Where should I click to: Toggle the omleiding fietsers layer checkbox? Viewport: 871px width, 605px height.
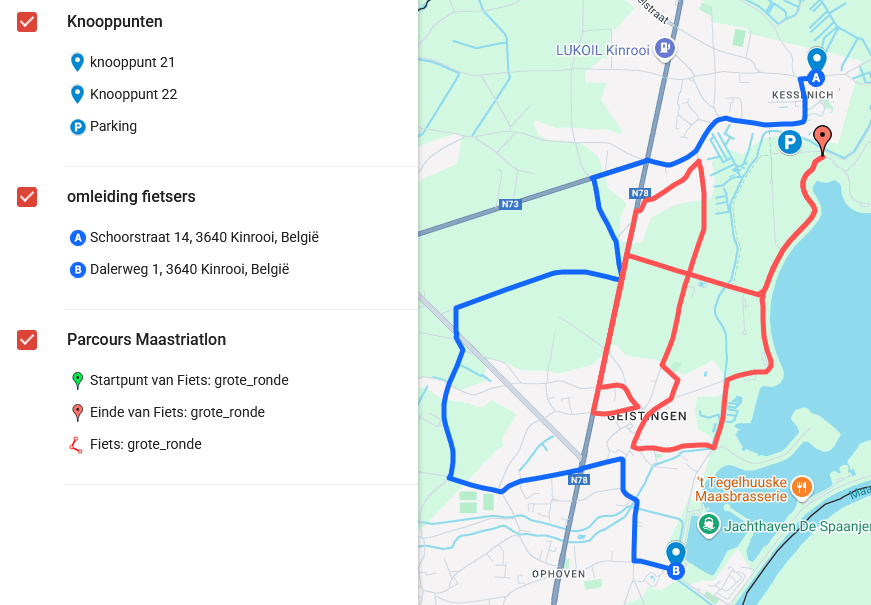coord(27,197)
